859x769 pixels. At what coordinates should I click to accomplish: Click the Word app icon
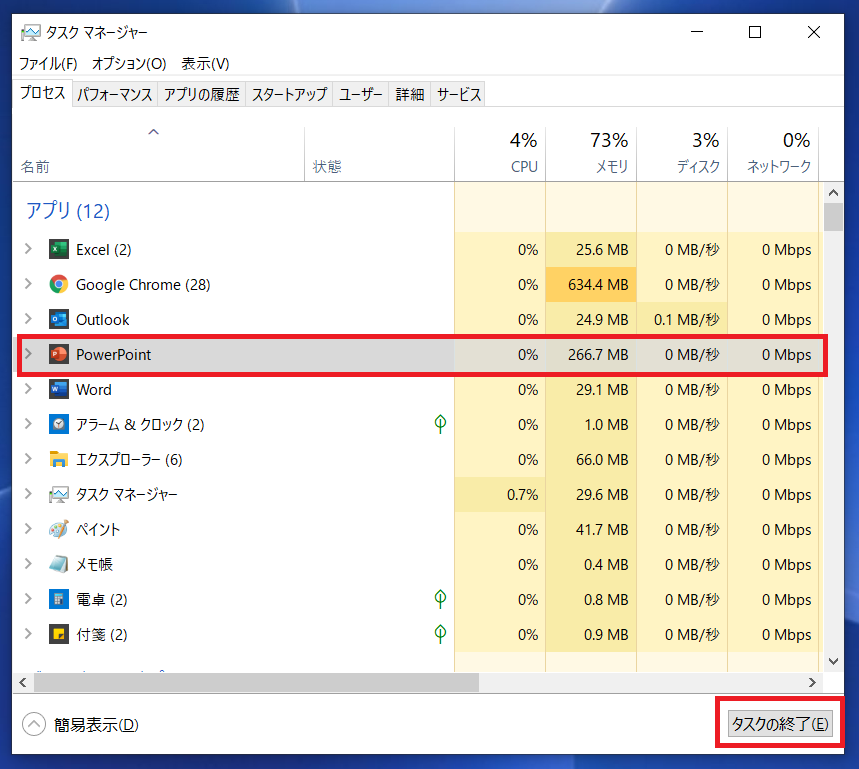click(x=59, y=390)
